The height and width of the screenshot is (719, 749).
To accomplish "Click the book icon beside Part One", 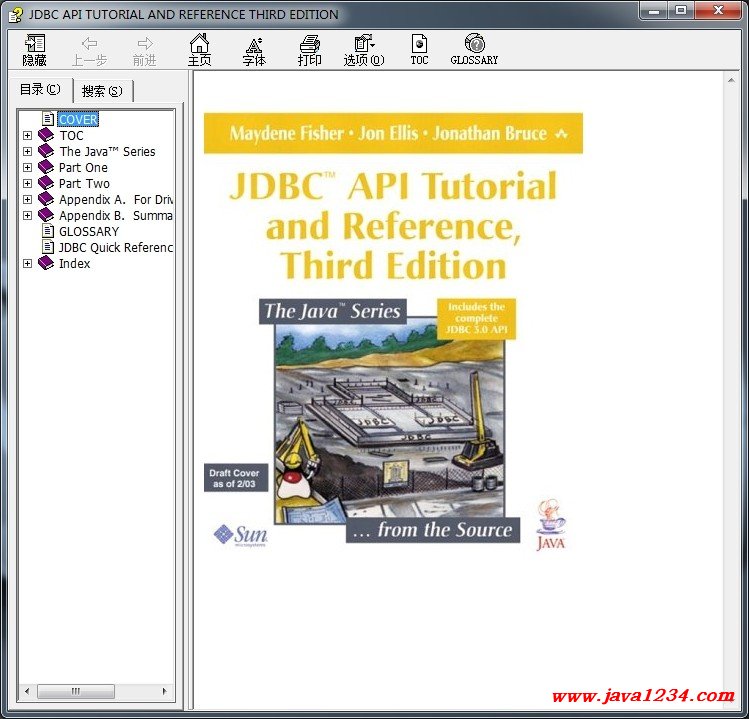I will click(x=46, y=167).
